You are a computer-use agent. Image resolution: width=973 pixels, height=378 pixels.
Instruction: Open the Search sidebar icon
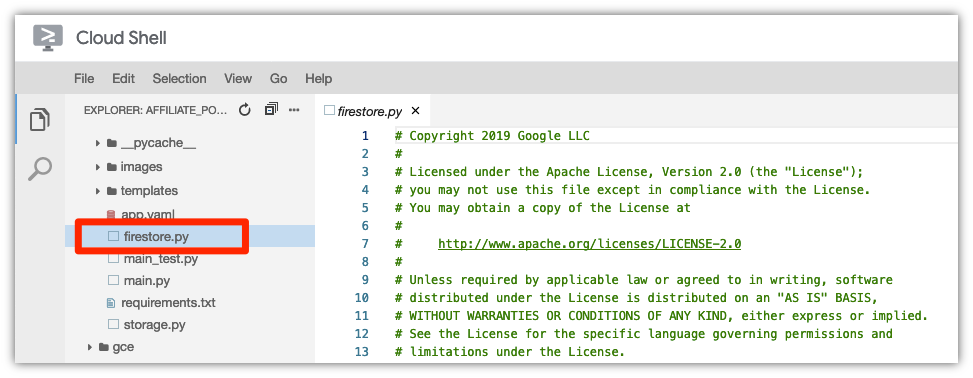click(x=40, y=168)
